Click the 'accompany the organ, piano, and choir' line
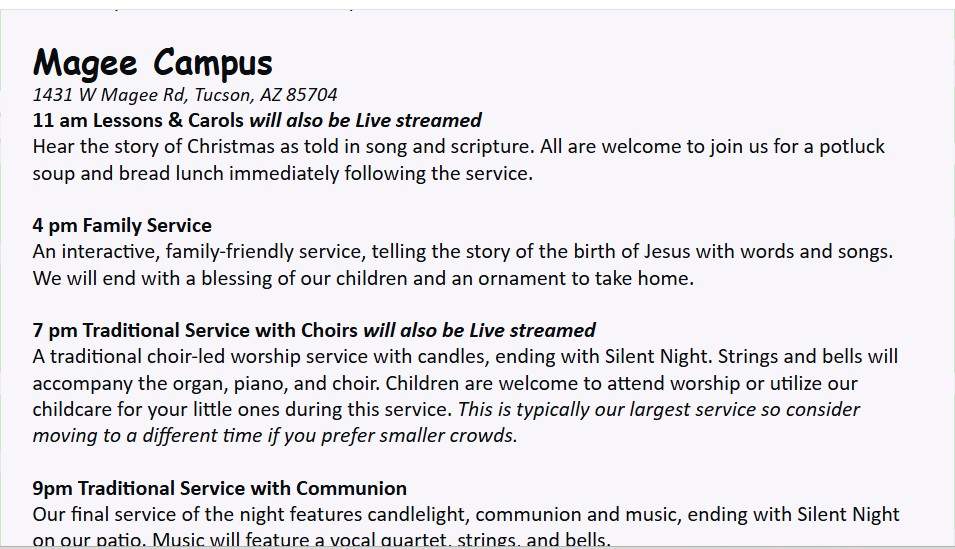 (445, 383)
